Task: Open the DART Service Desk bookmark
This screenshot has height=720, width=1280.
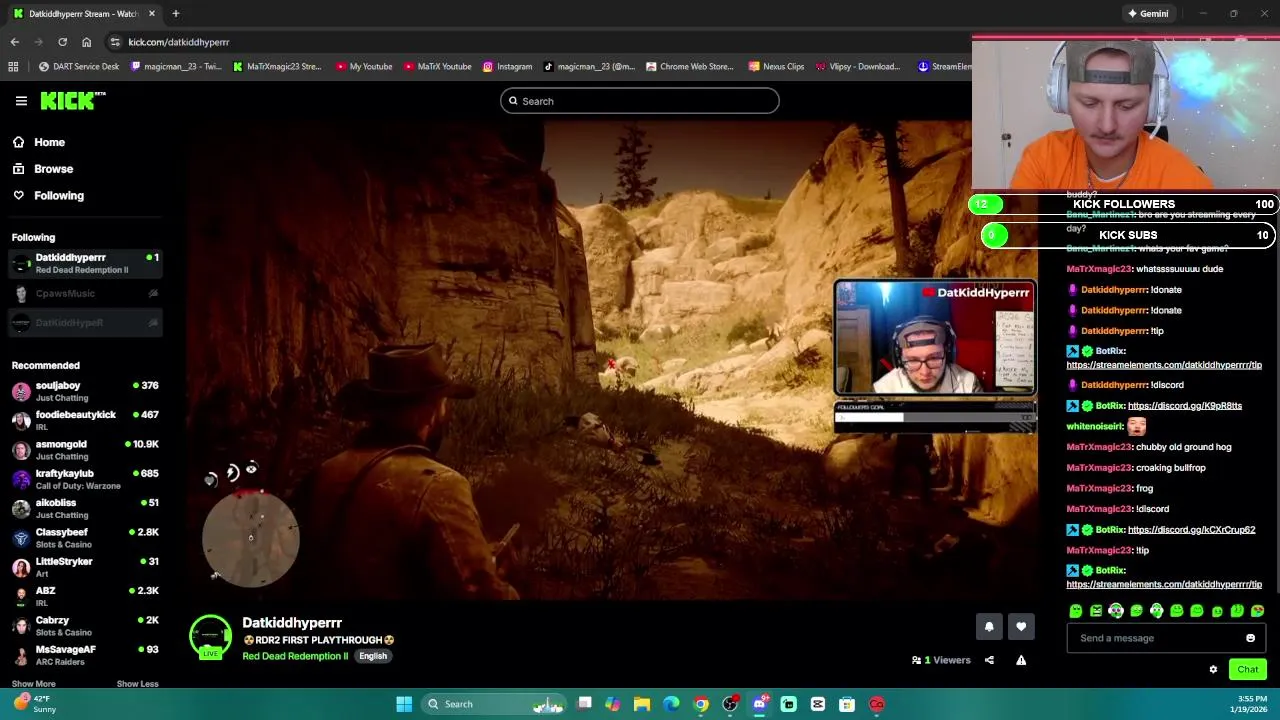Action: pyautogui.click(x=78, y=67)
